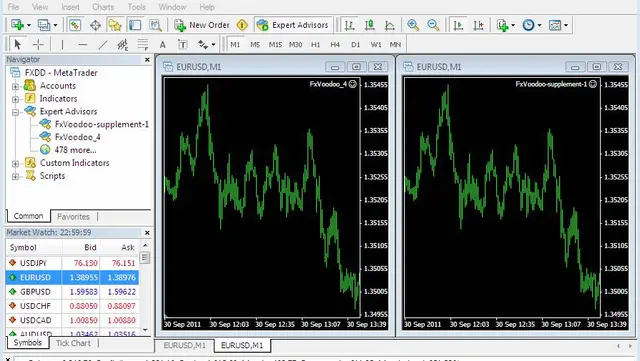The width and height of the screenshot is (640, 361).
Task: Zoom in on the chart
Action: tap(413, 25)
